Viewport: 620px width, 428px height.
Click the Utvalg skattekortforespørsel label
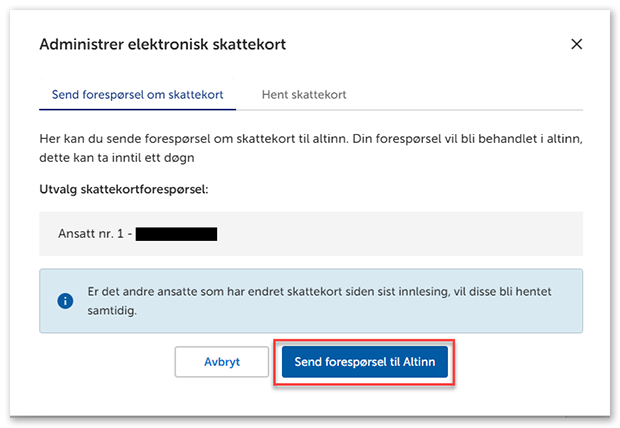pos(123,188)
